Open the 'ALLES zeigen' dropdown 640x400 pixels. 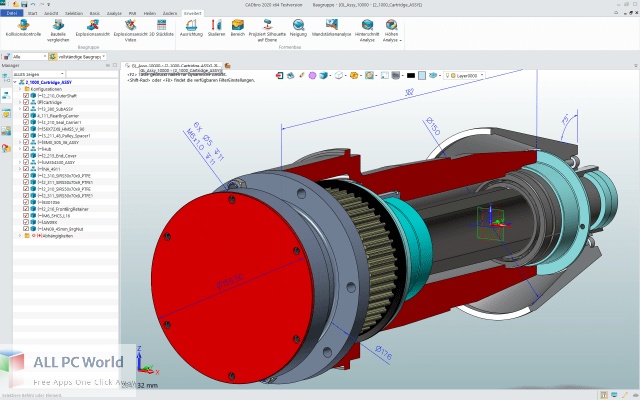[x=38, y=74]
